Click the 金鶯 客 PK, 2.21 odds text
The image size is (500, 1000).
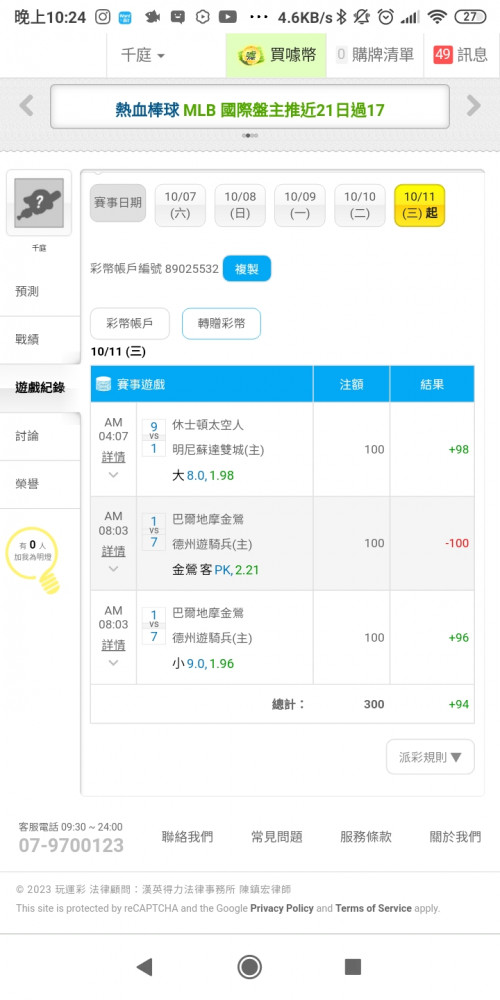tap(216, 570)
